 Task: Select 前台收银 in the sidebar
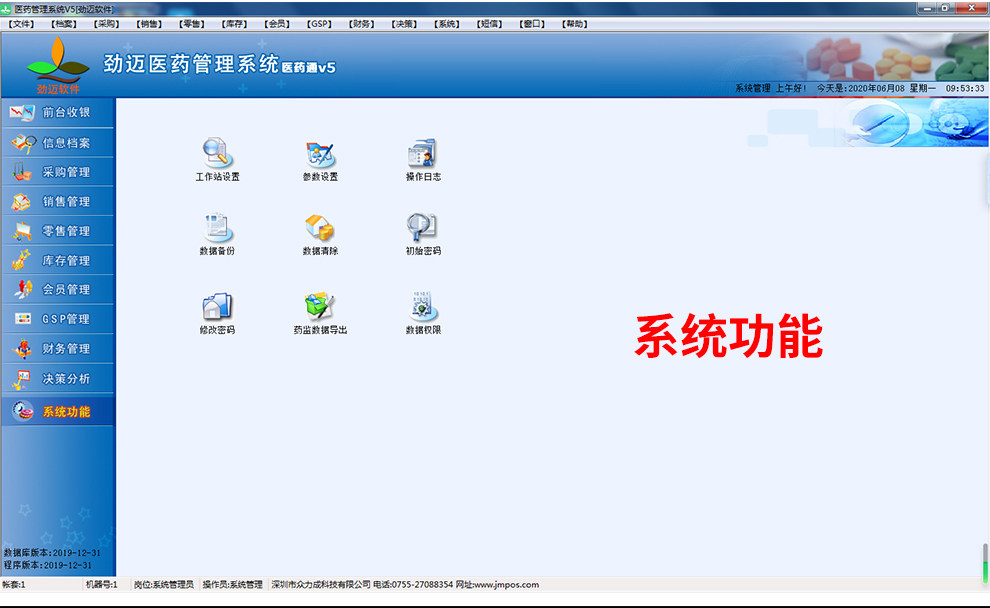(57, 112)
